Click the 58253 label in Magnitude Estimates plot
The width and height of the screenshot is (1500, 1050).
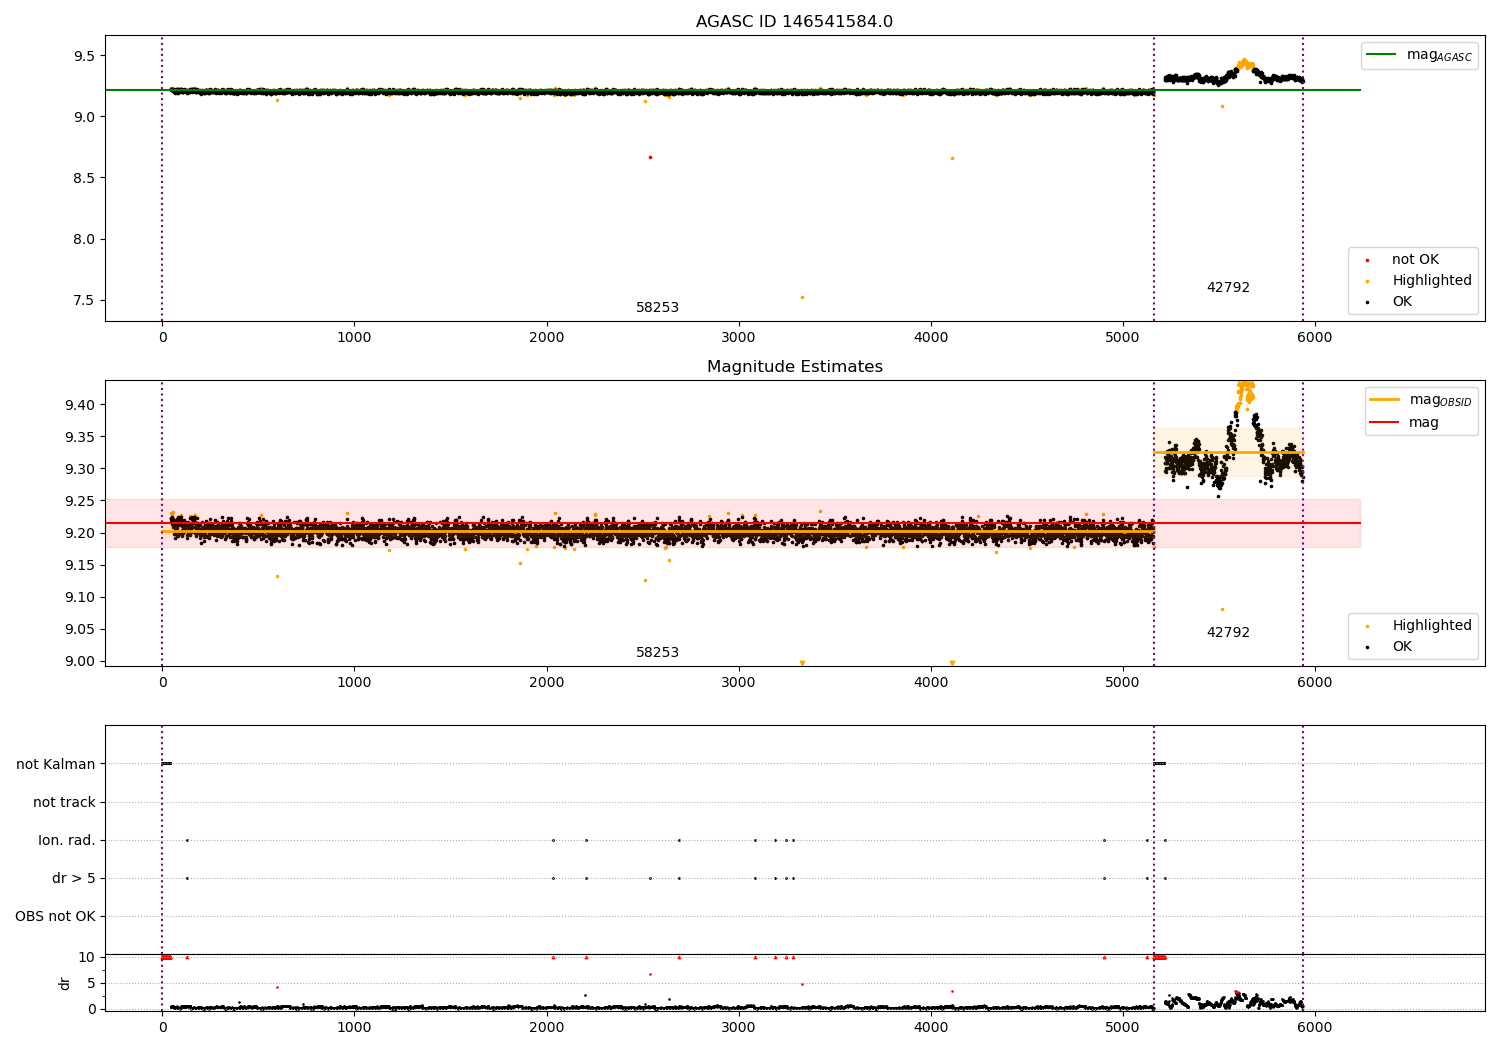pos(657,653)
